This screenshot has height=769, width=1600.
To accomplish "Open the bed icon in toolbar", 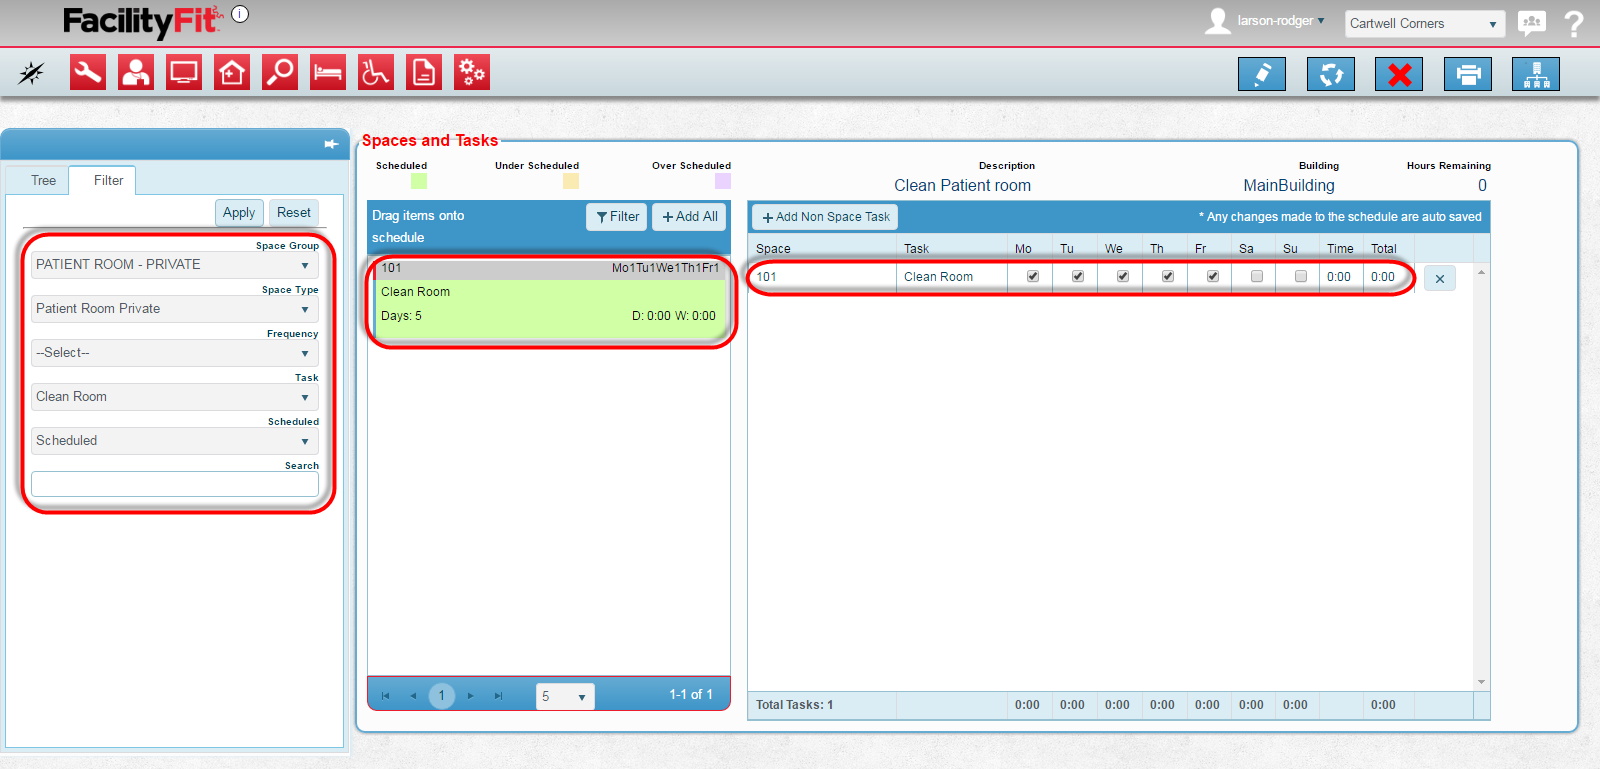I will [x=328, y=72].
